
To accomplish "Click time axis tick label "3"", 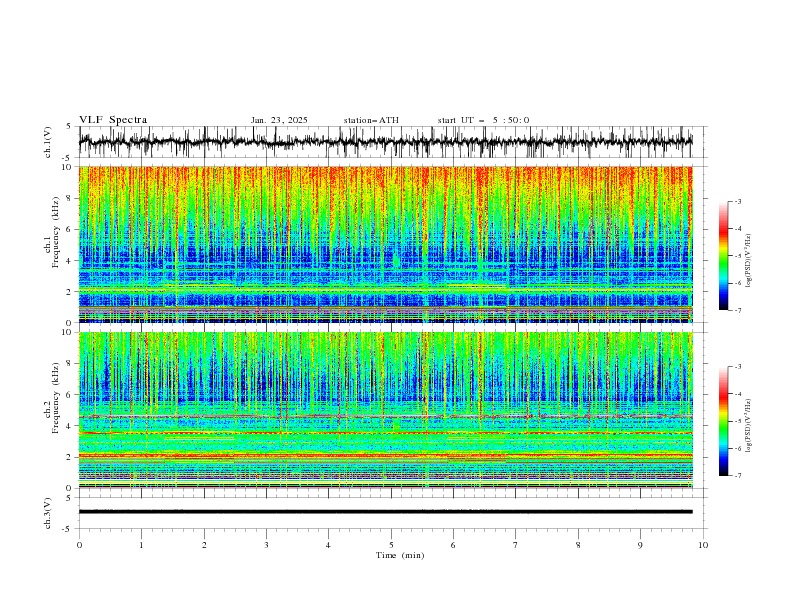I will click(266, 545).
